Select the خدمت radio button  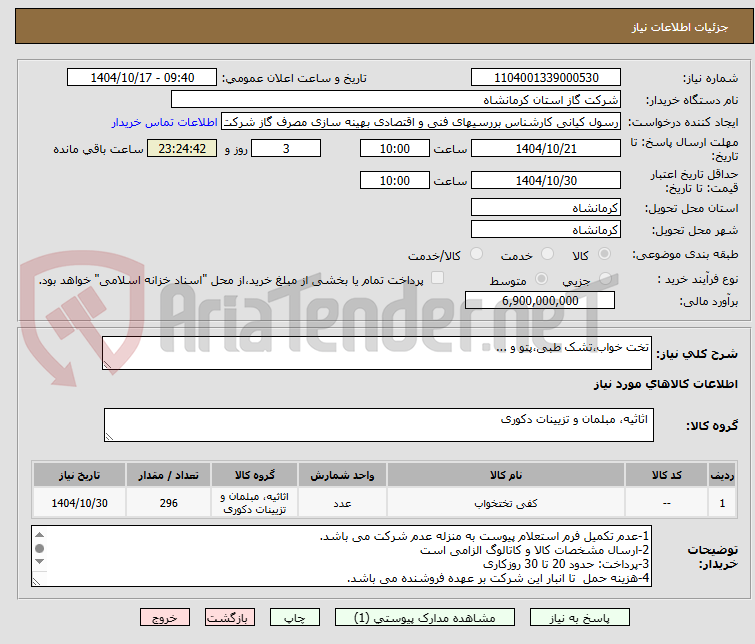point(547,254)
